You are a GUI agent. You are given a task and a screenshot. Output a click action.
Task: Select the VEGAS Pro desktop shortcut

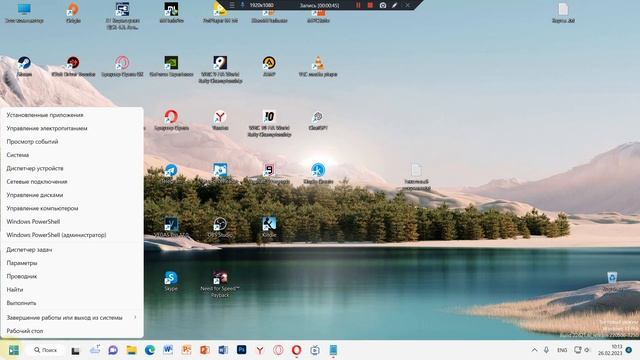pos(171,227)
